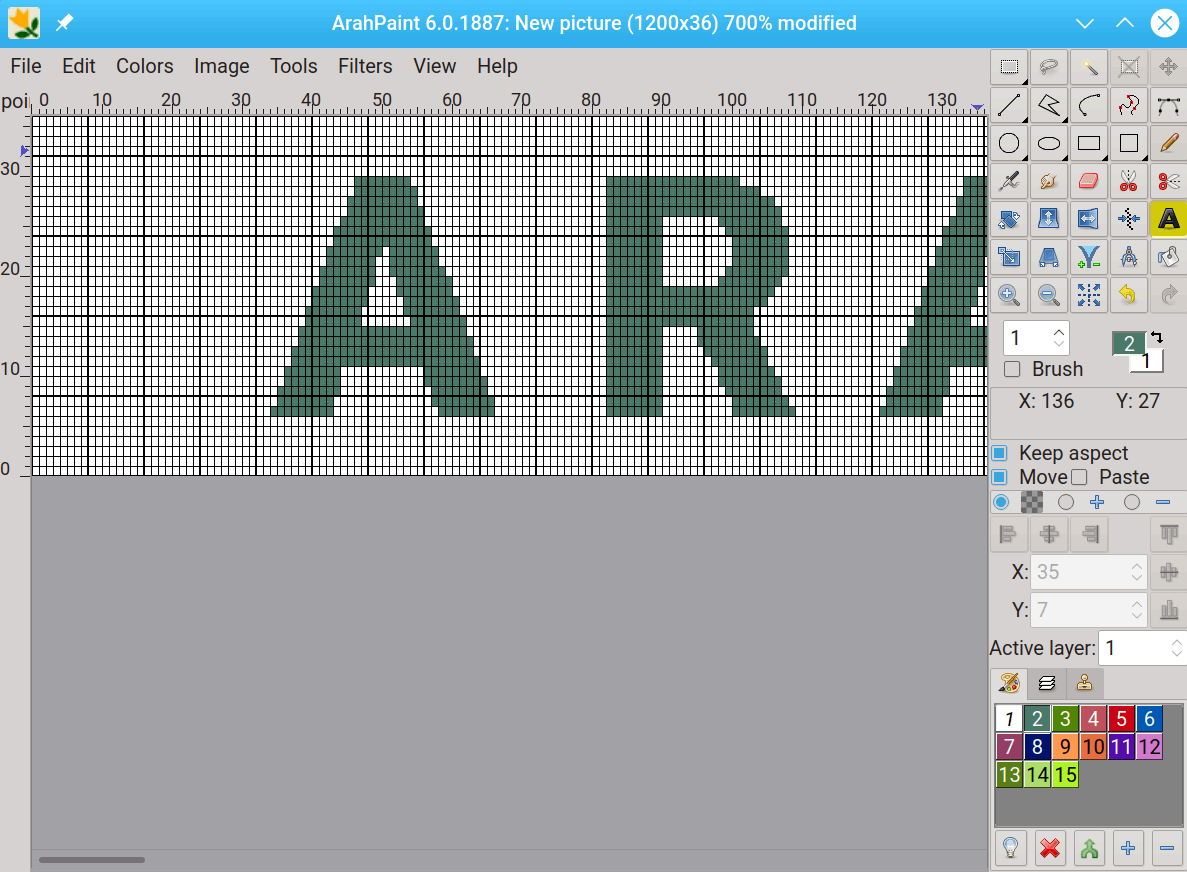Viewport: 1187px width, 872px height.
Task: Uncheck the Move checkbox
Action: click(x=999, y=477)
